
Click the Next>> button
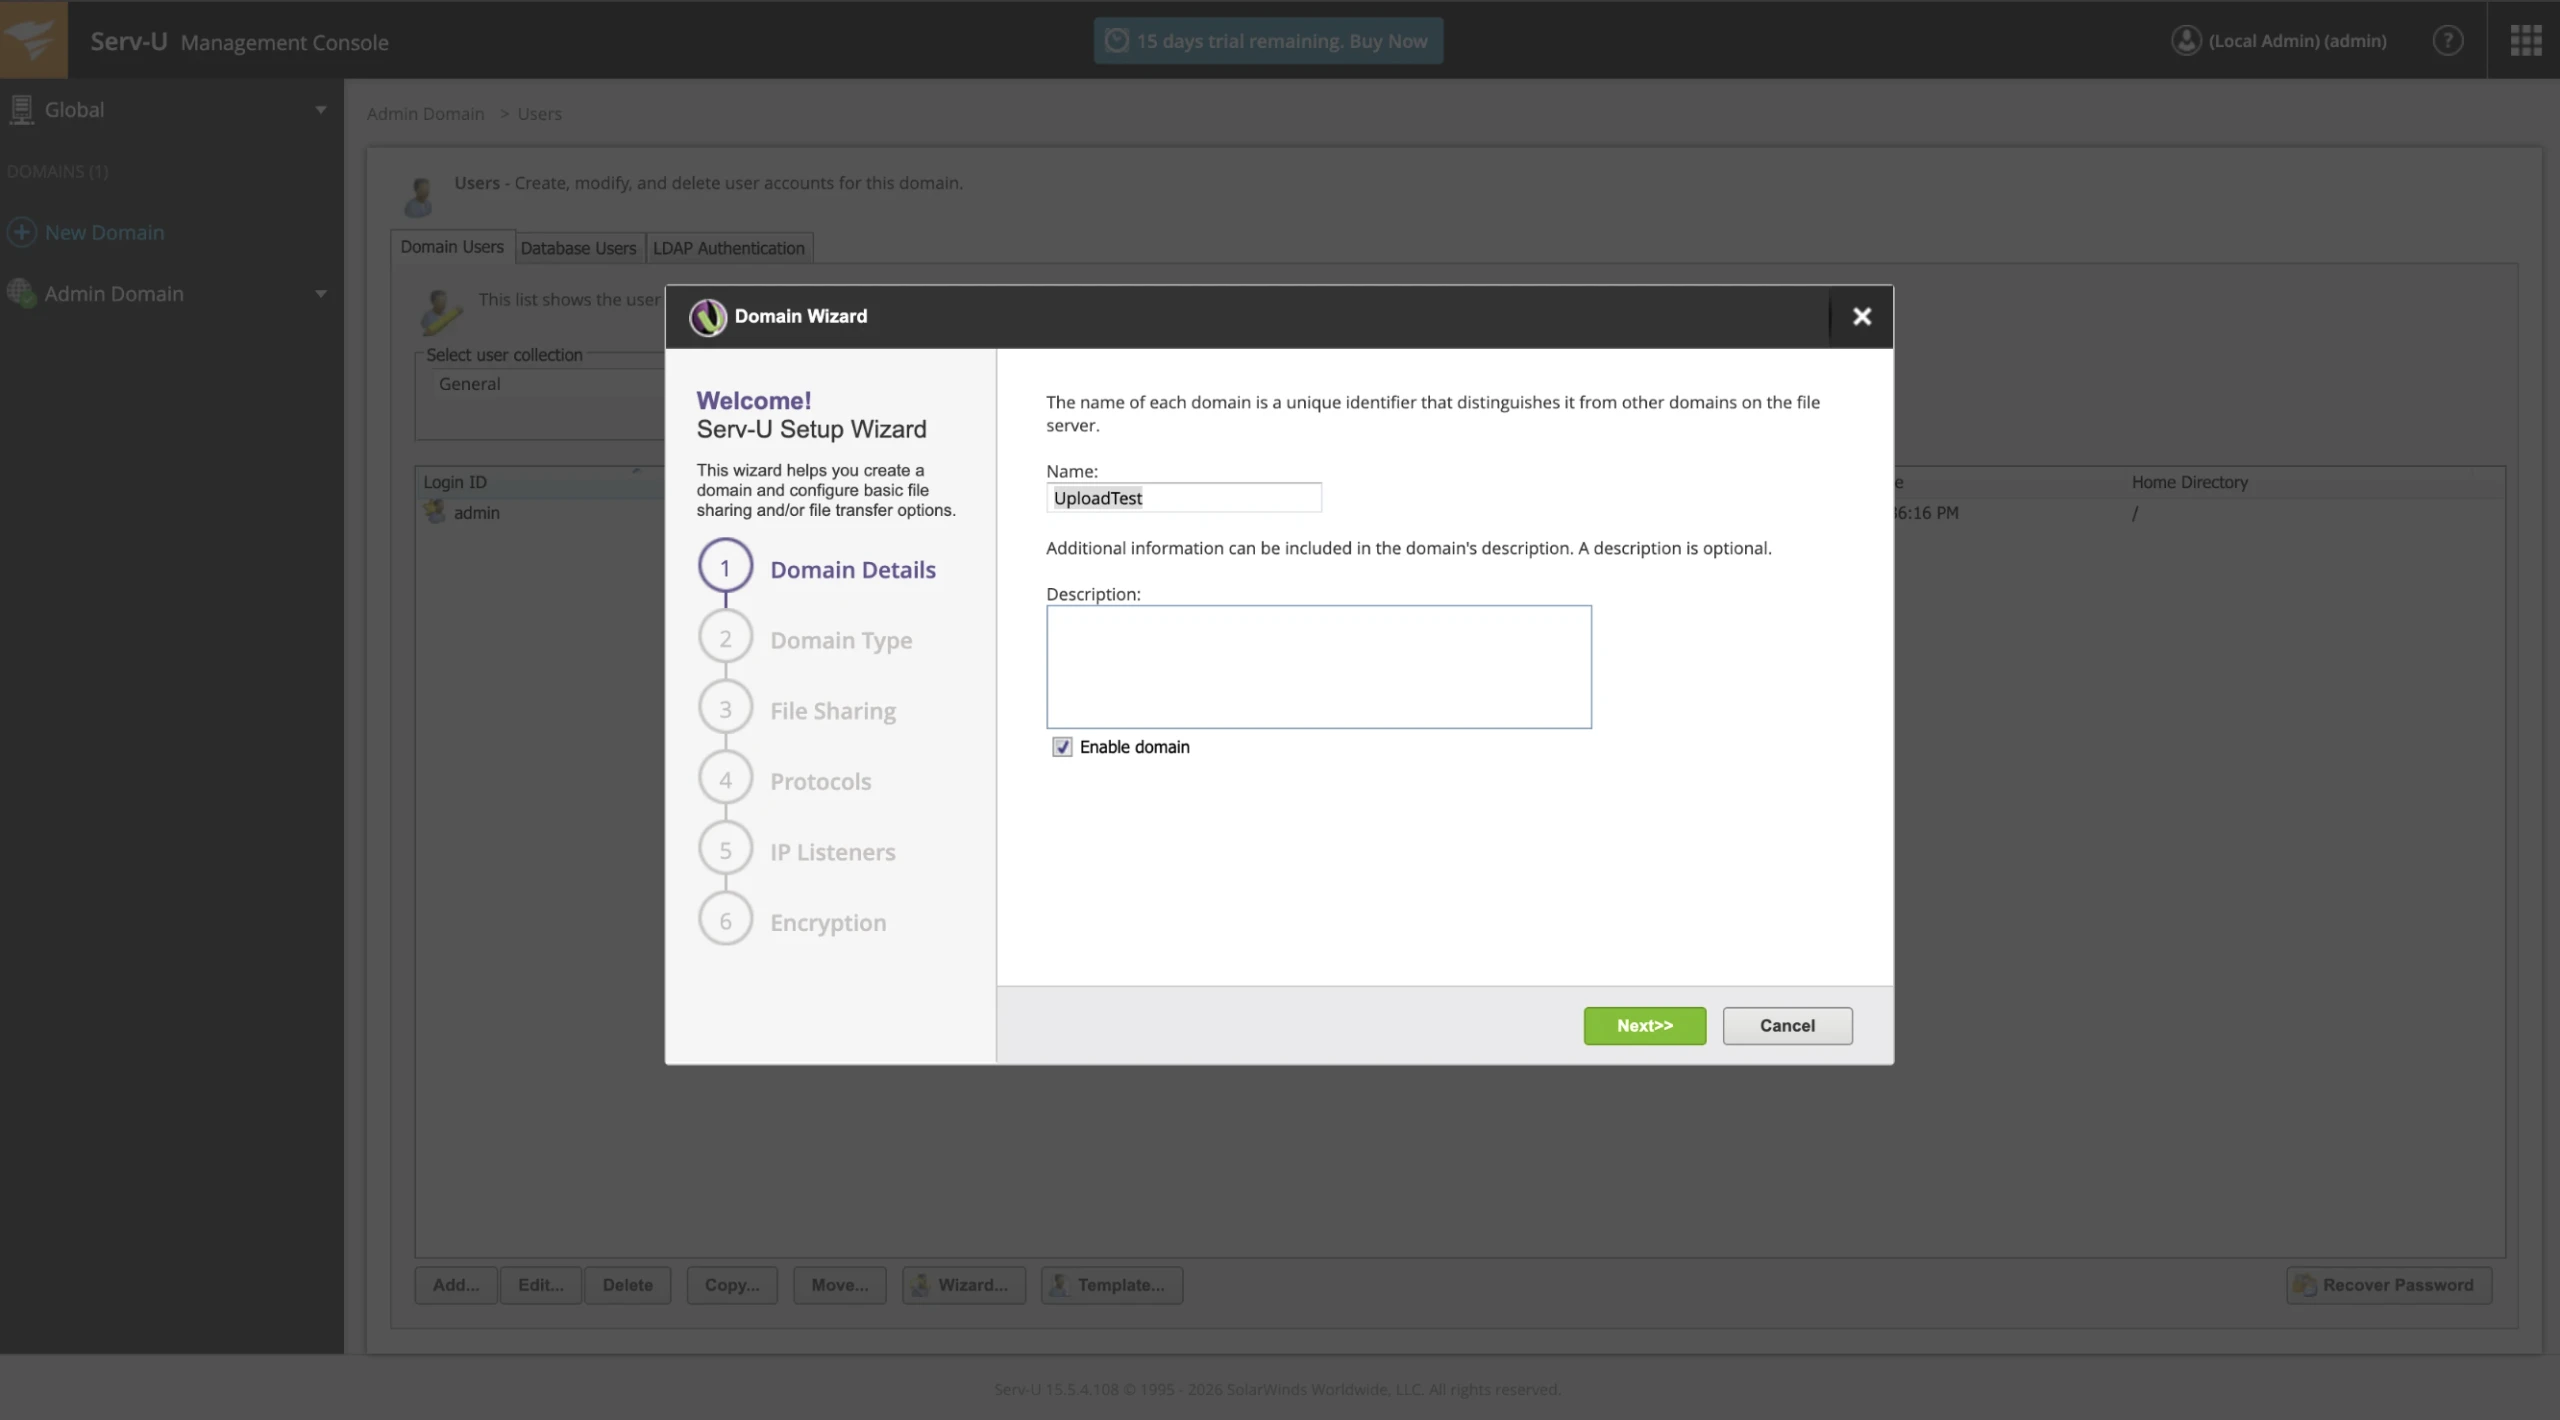1644,1025
